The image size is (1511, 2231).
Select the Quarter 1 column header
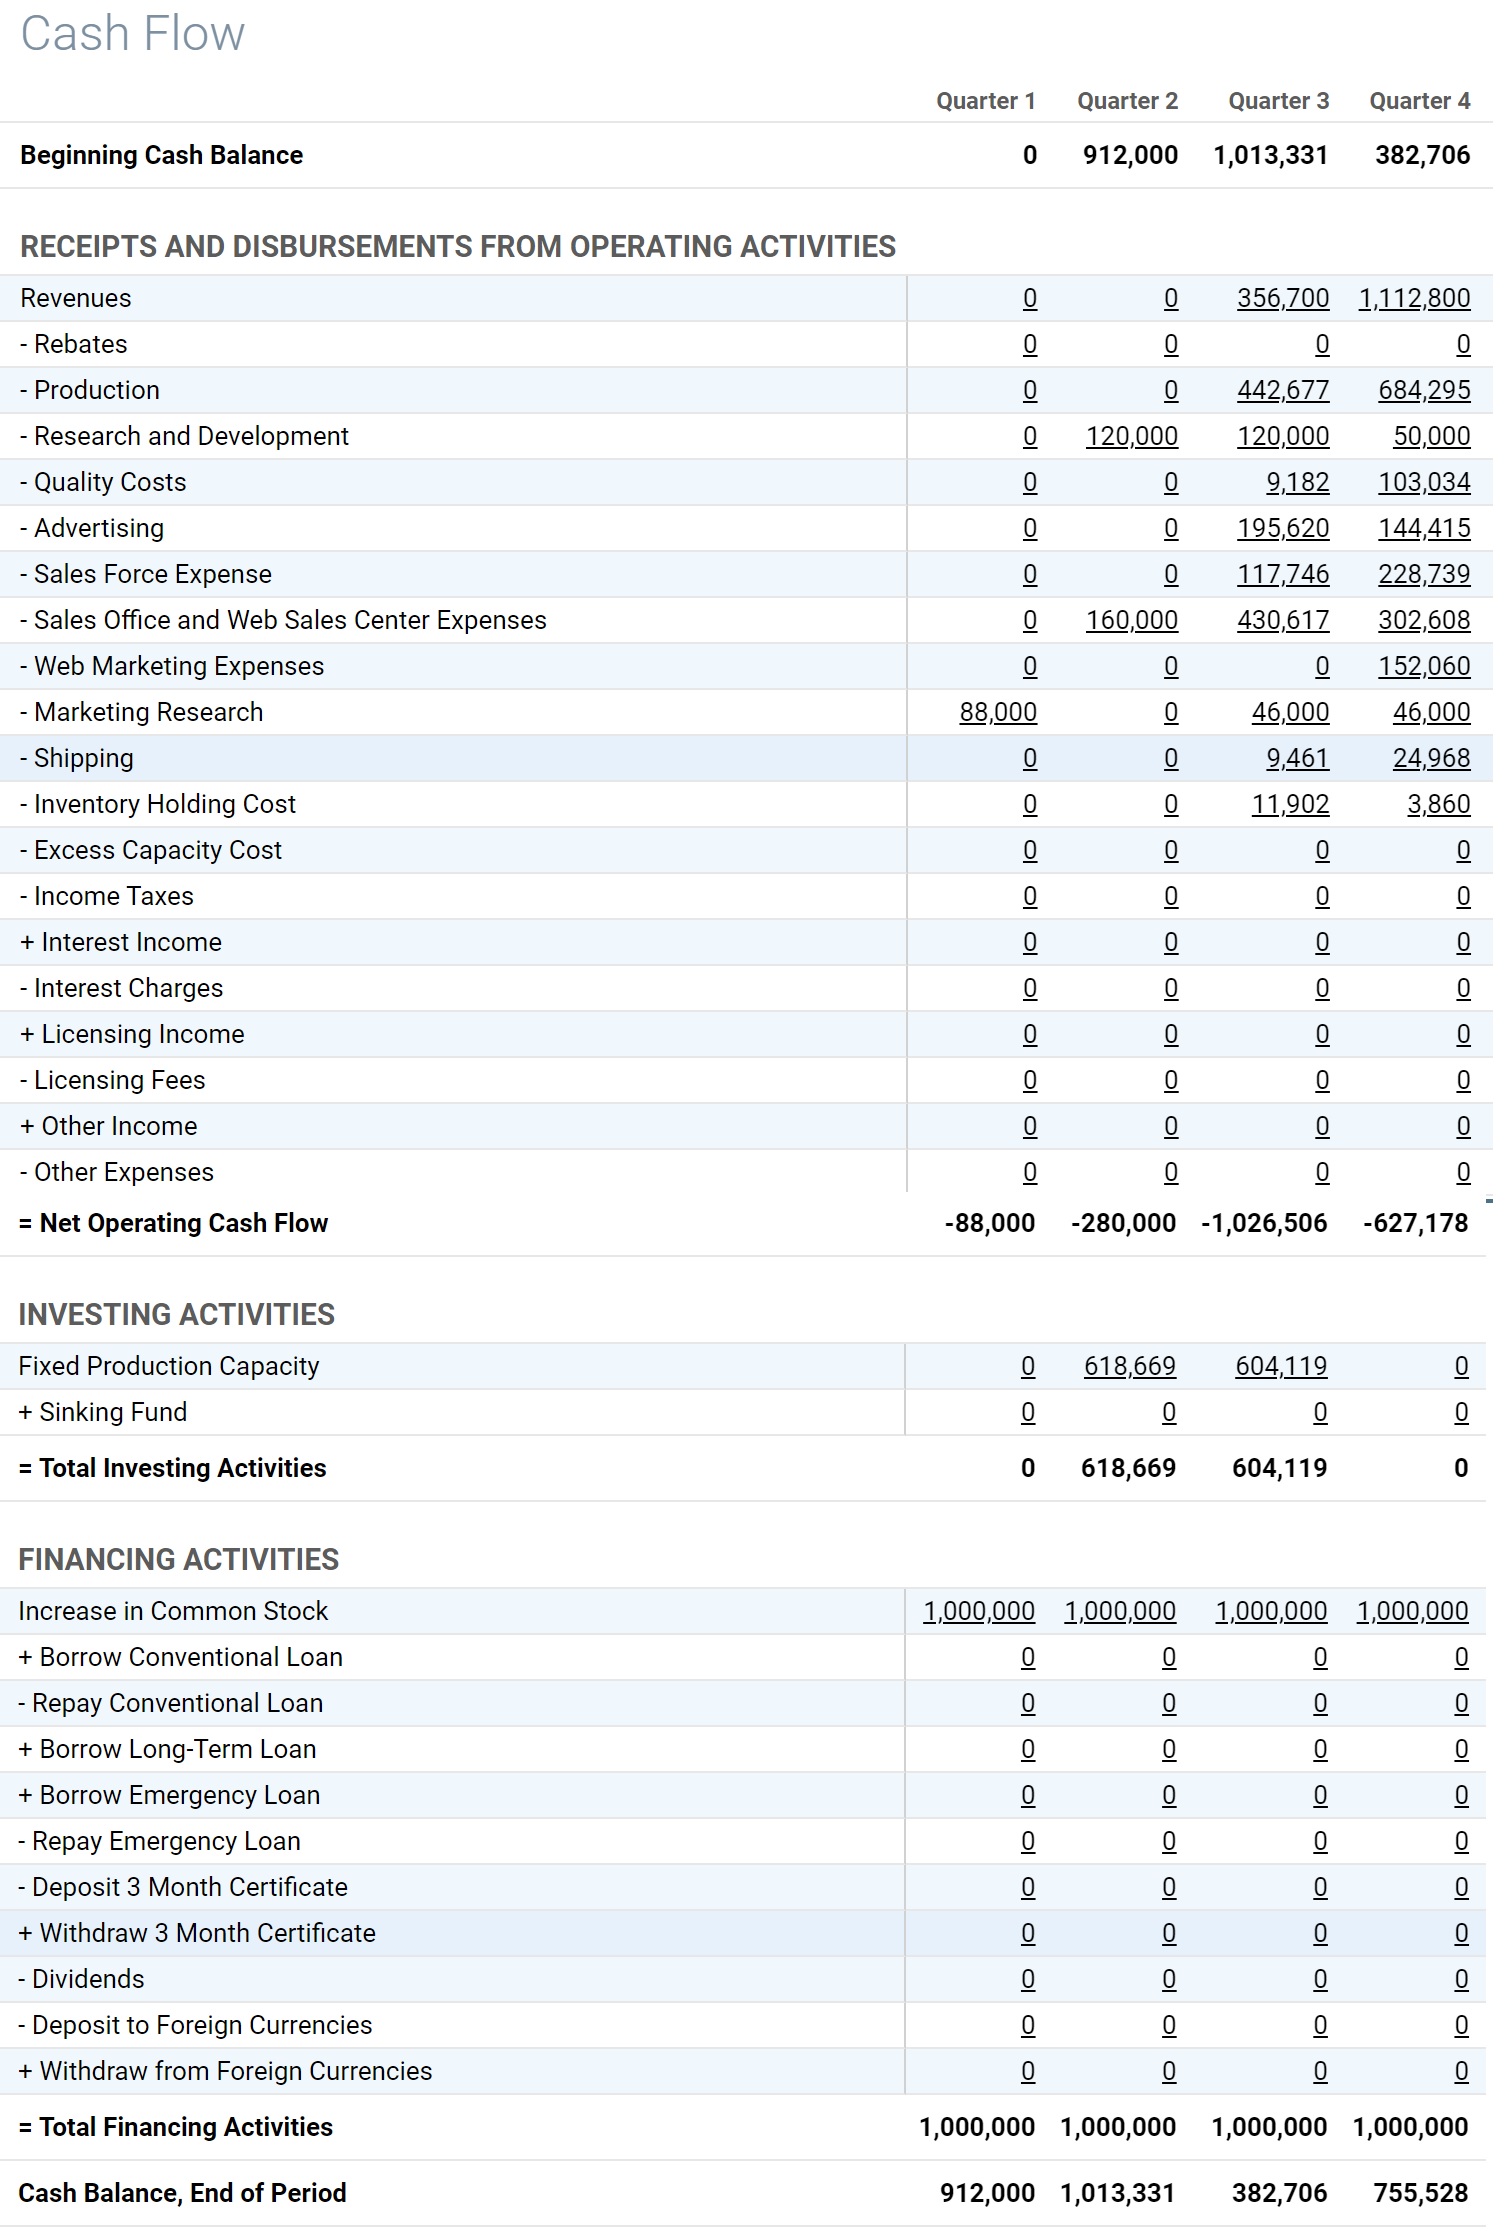tap(985, 101)
